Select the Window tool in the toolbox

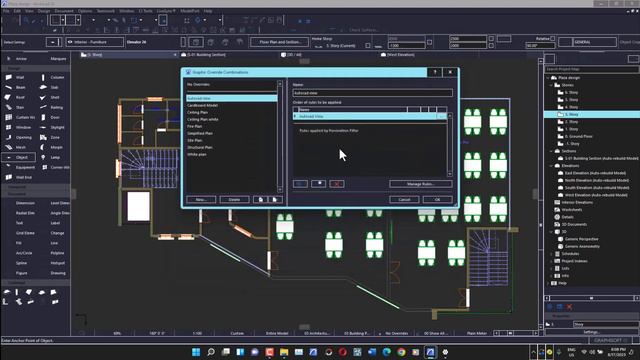coord(19,127)
